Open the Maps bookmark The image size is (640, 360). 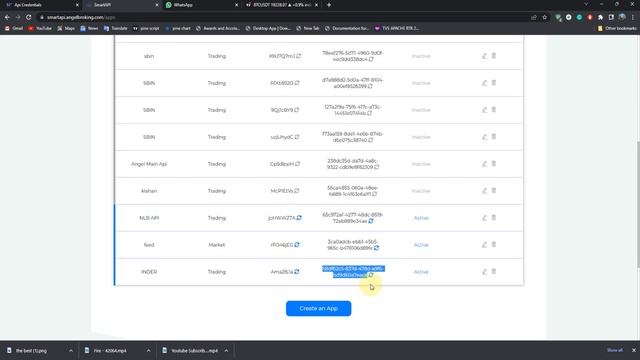(x=66, y=28)
